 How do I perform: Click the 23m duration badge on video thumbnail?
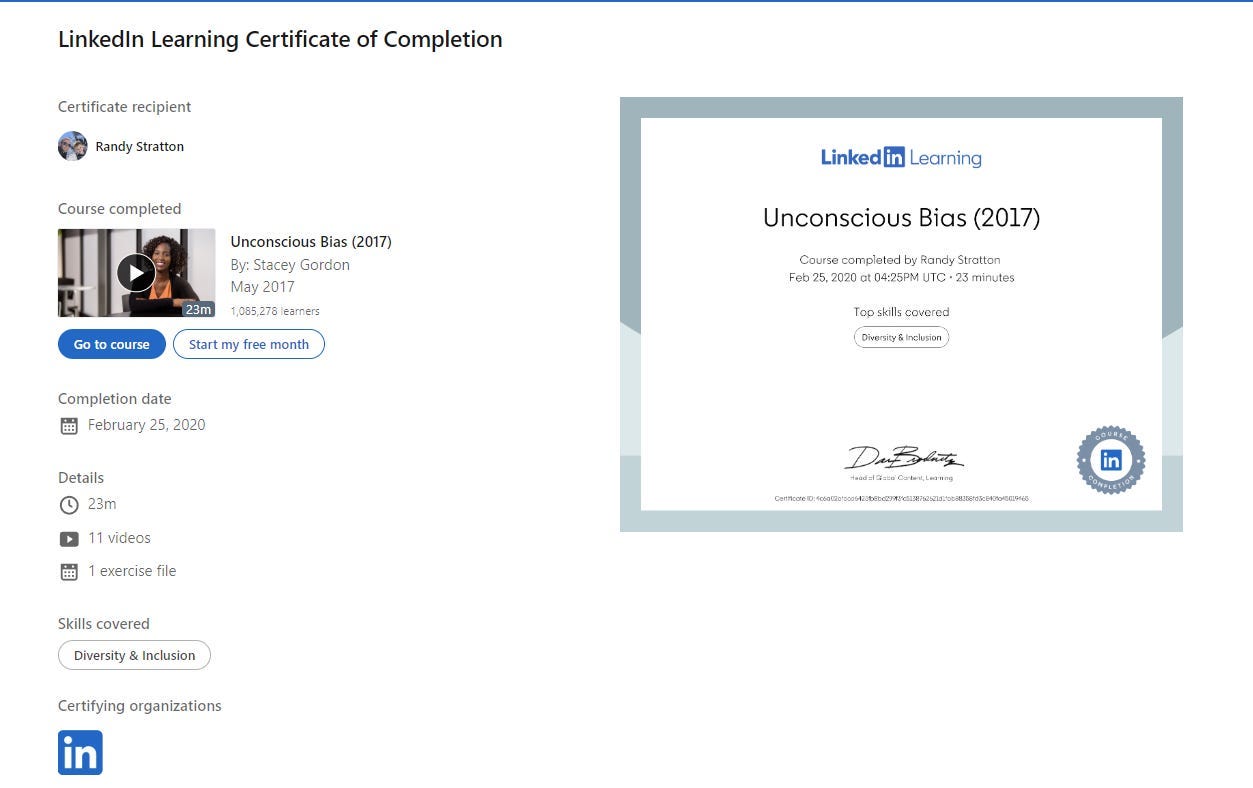point(198,309)
